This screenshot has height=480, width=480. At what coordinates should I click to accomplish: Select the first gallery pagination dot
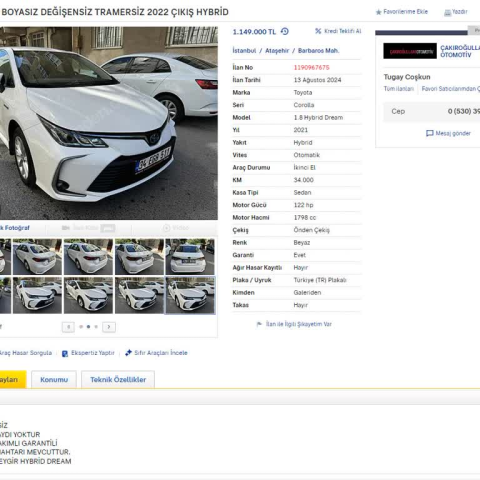(x=81, y=327)
